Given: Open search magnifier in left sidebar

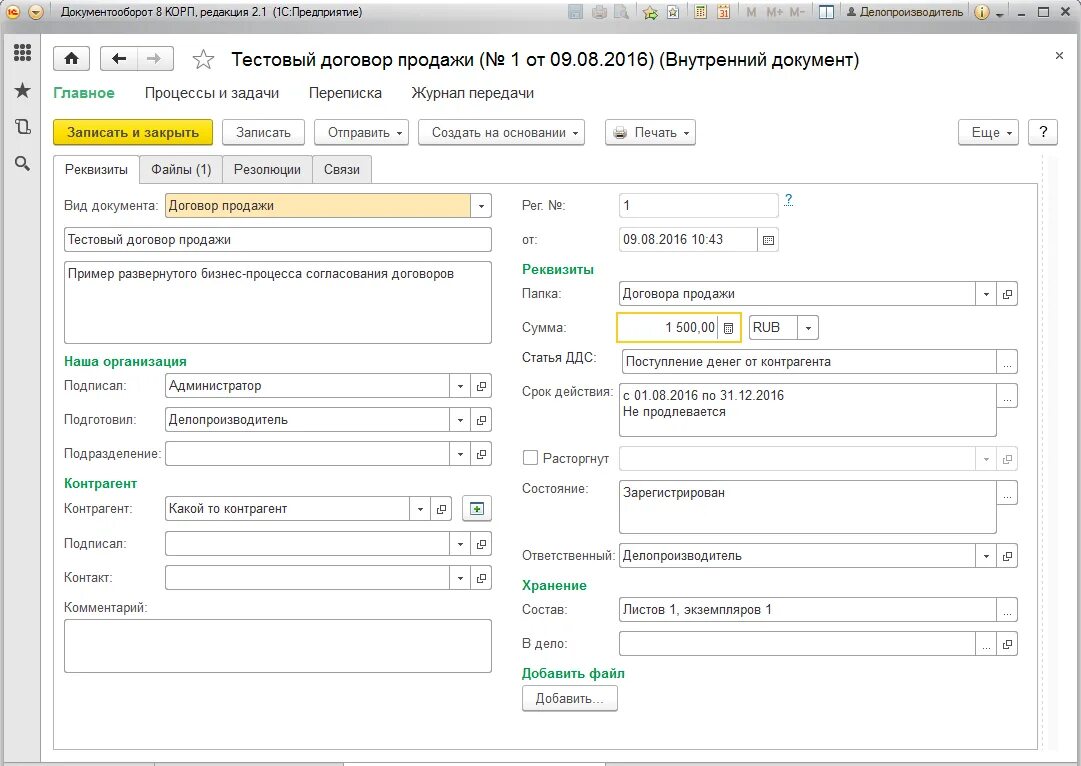Looking at the screenshot, I should 22,163.
